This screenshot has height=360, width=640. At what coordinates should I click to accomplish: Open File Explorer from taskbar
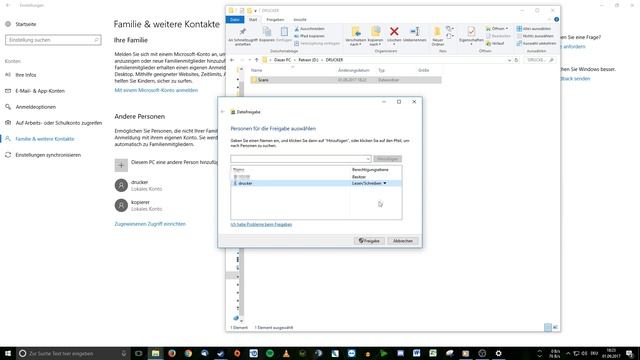(155, 353)
